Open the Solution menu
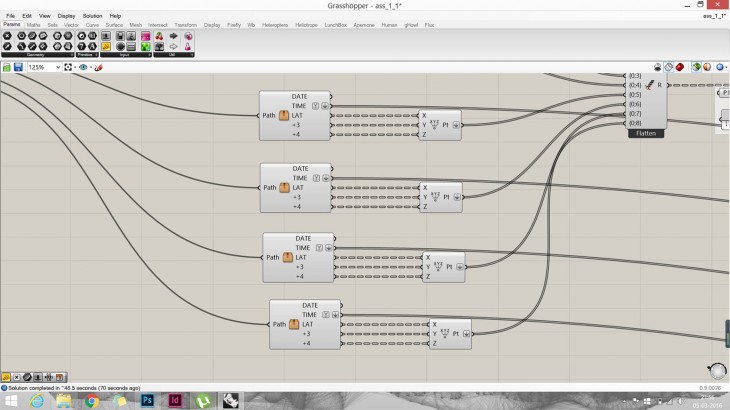 coord(92,16)
